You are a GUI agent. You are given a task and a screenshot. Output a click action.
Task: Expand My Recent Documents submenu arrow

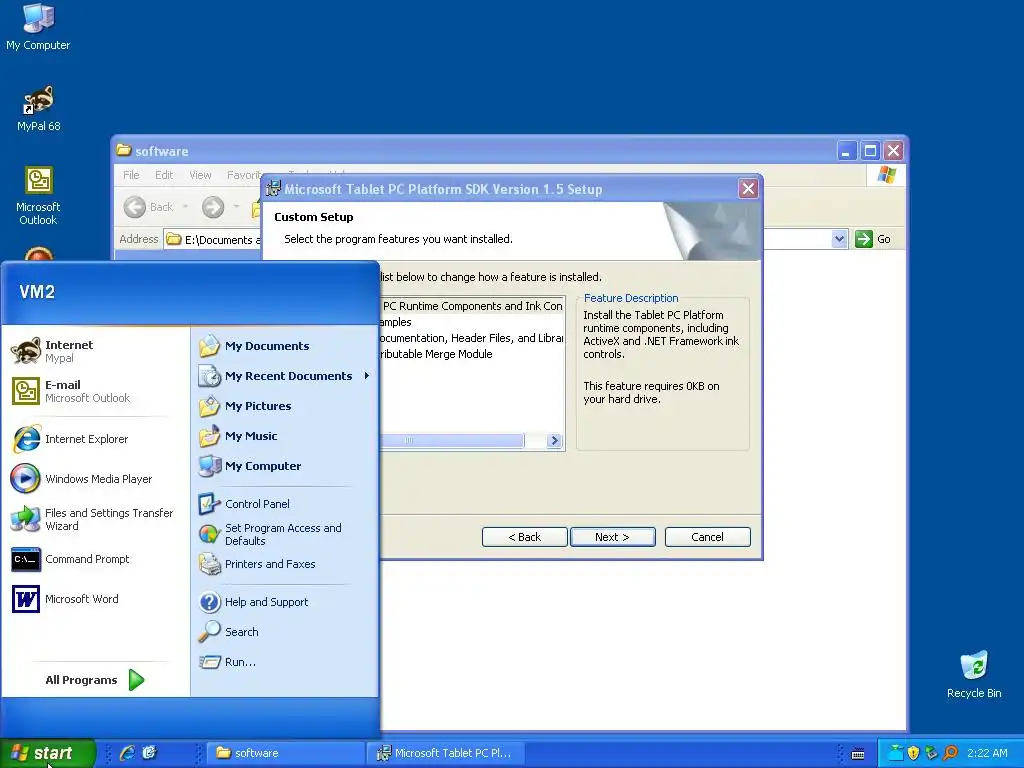(367, 376)
